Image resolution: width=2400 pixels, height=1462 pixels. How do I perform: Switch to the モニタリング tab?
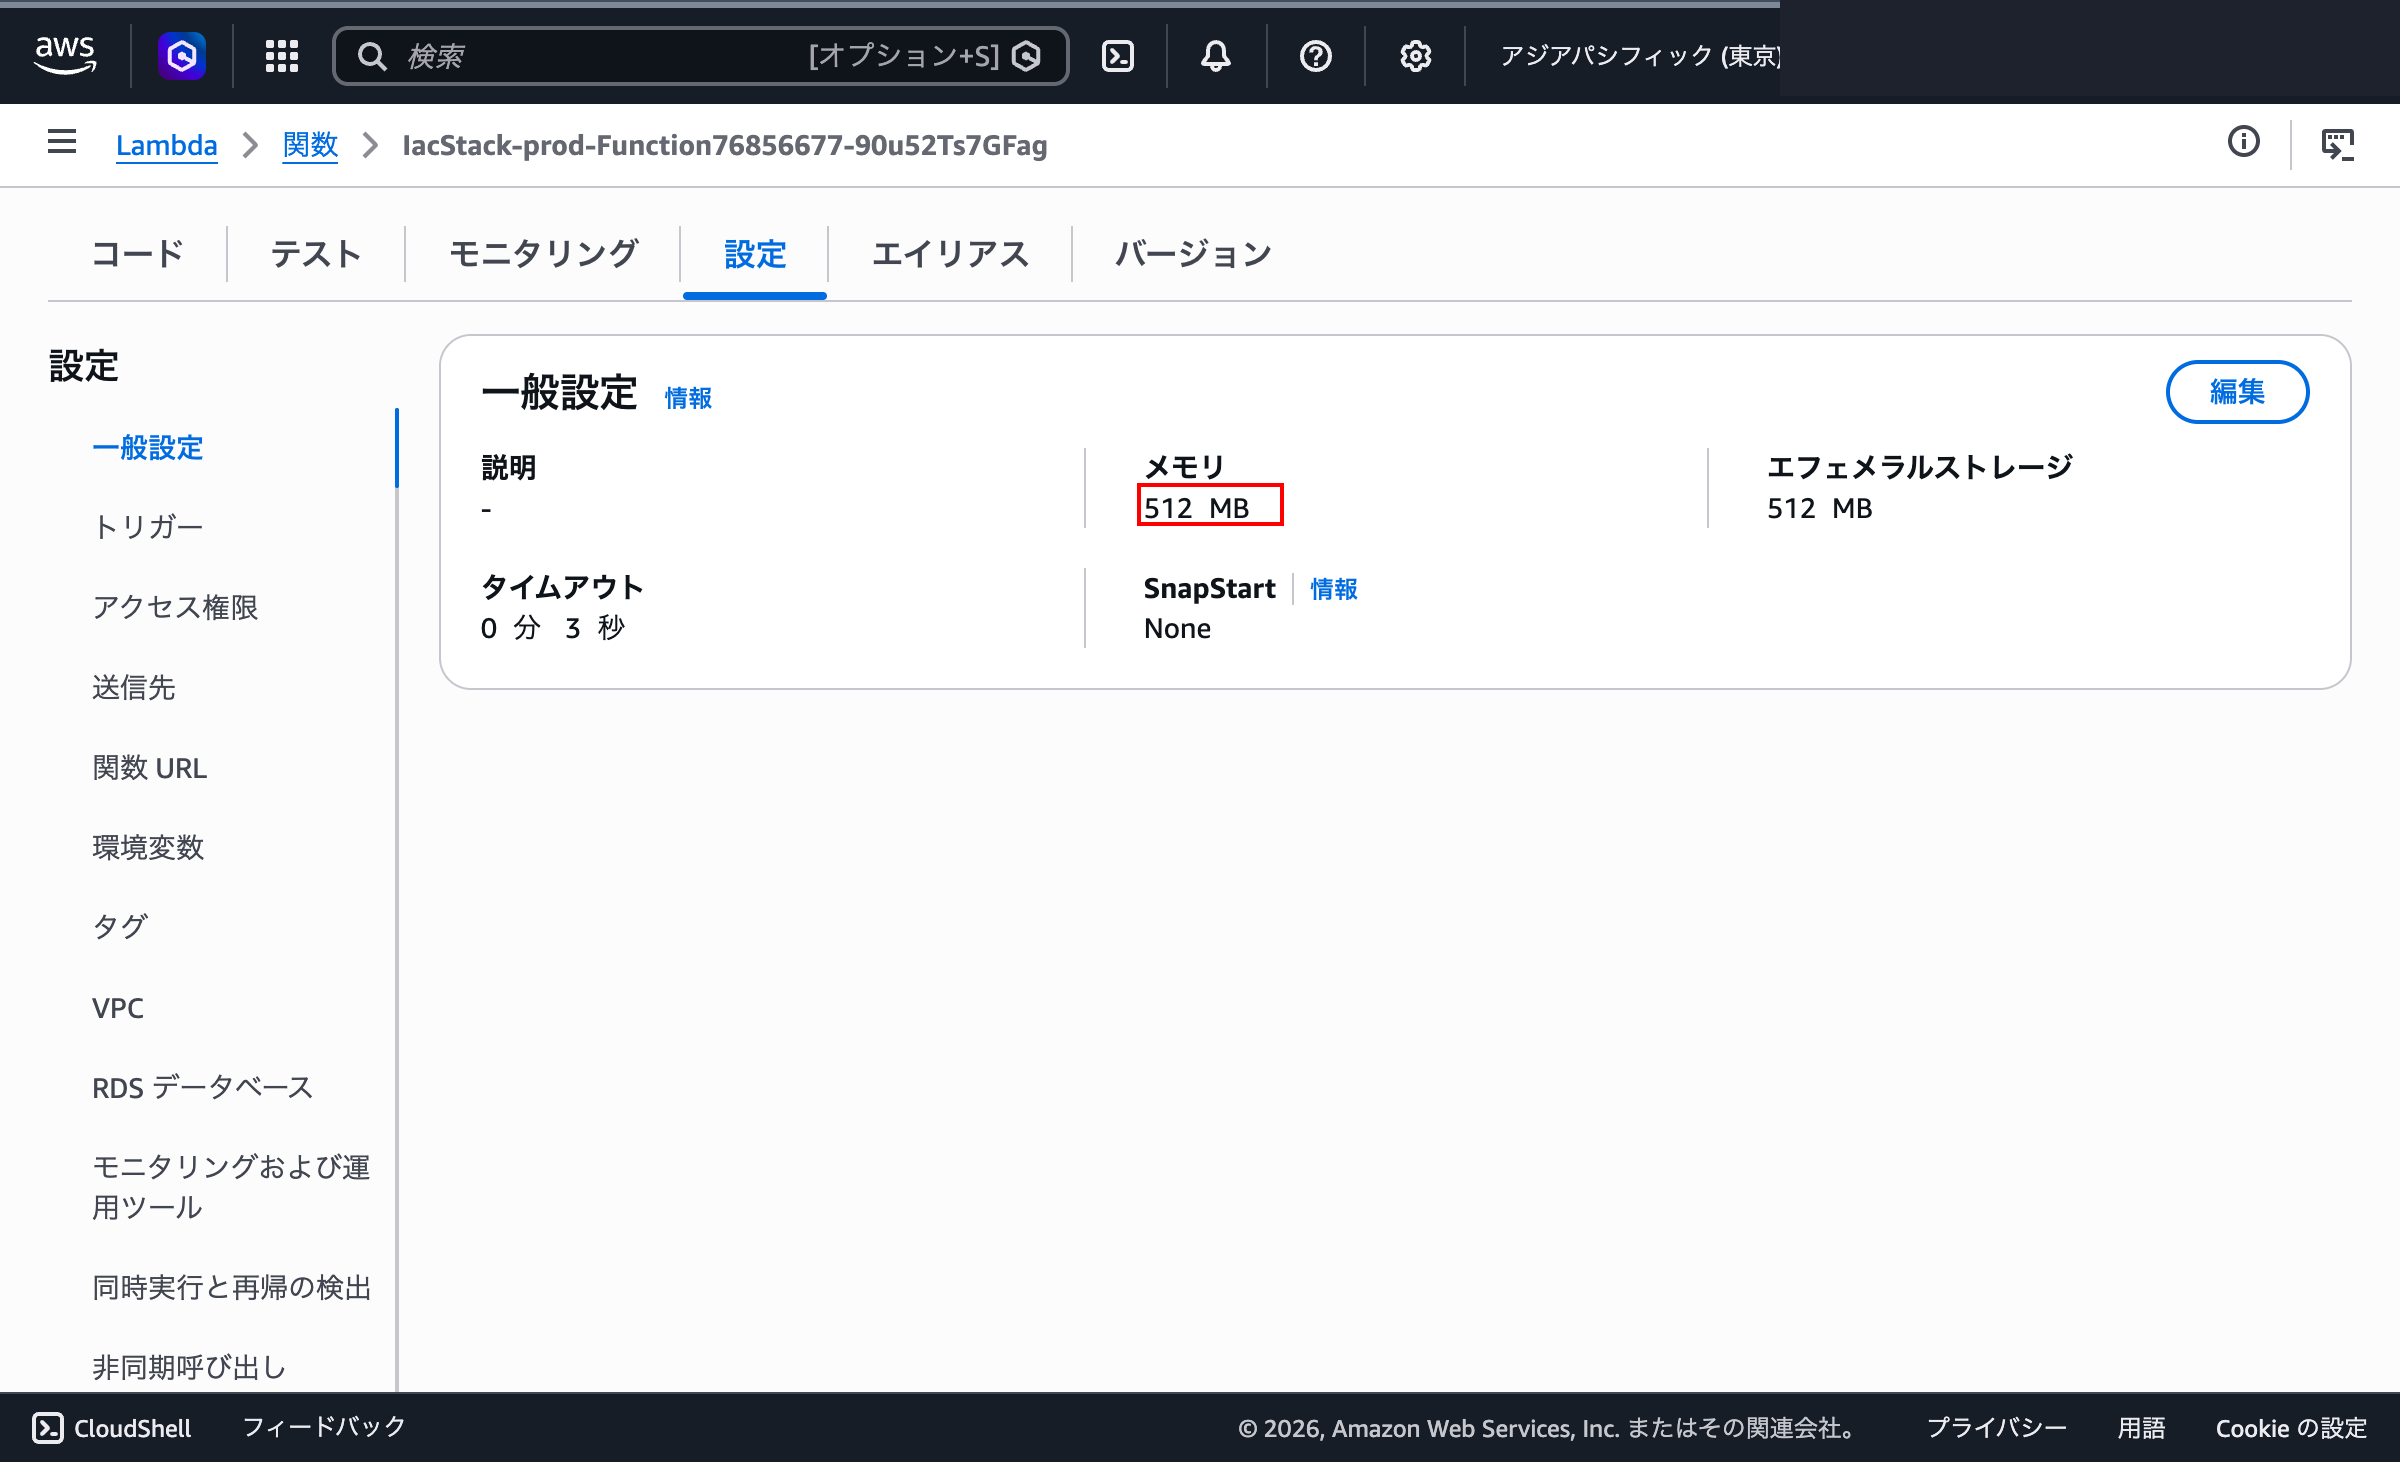pyautogui.click(x=544, y=254)
